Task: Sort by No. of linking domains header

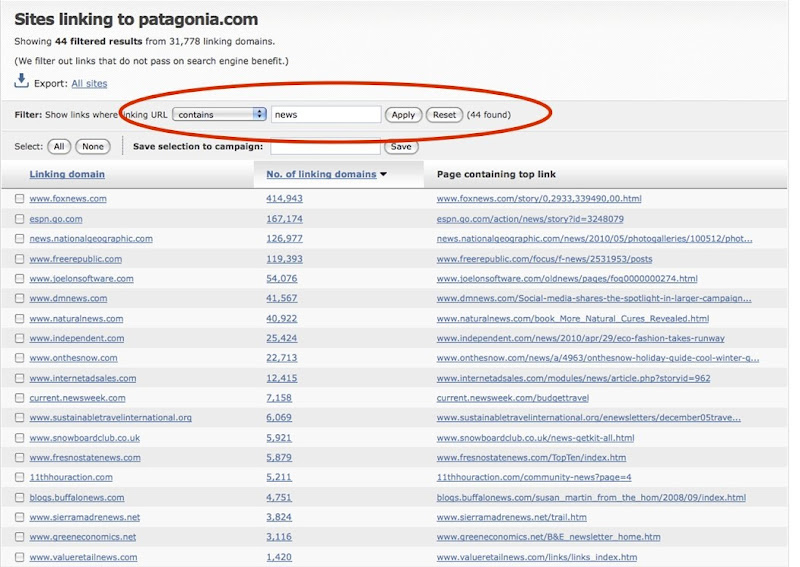Action: pos(321,174)
